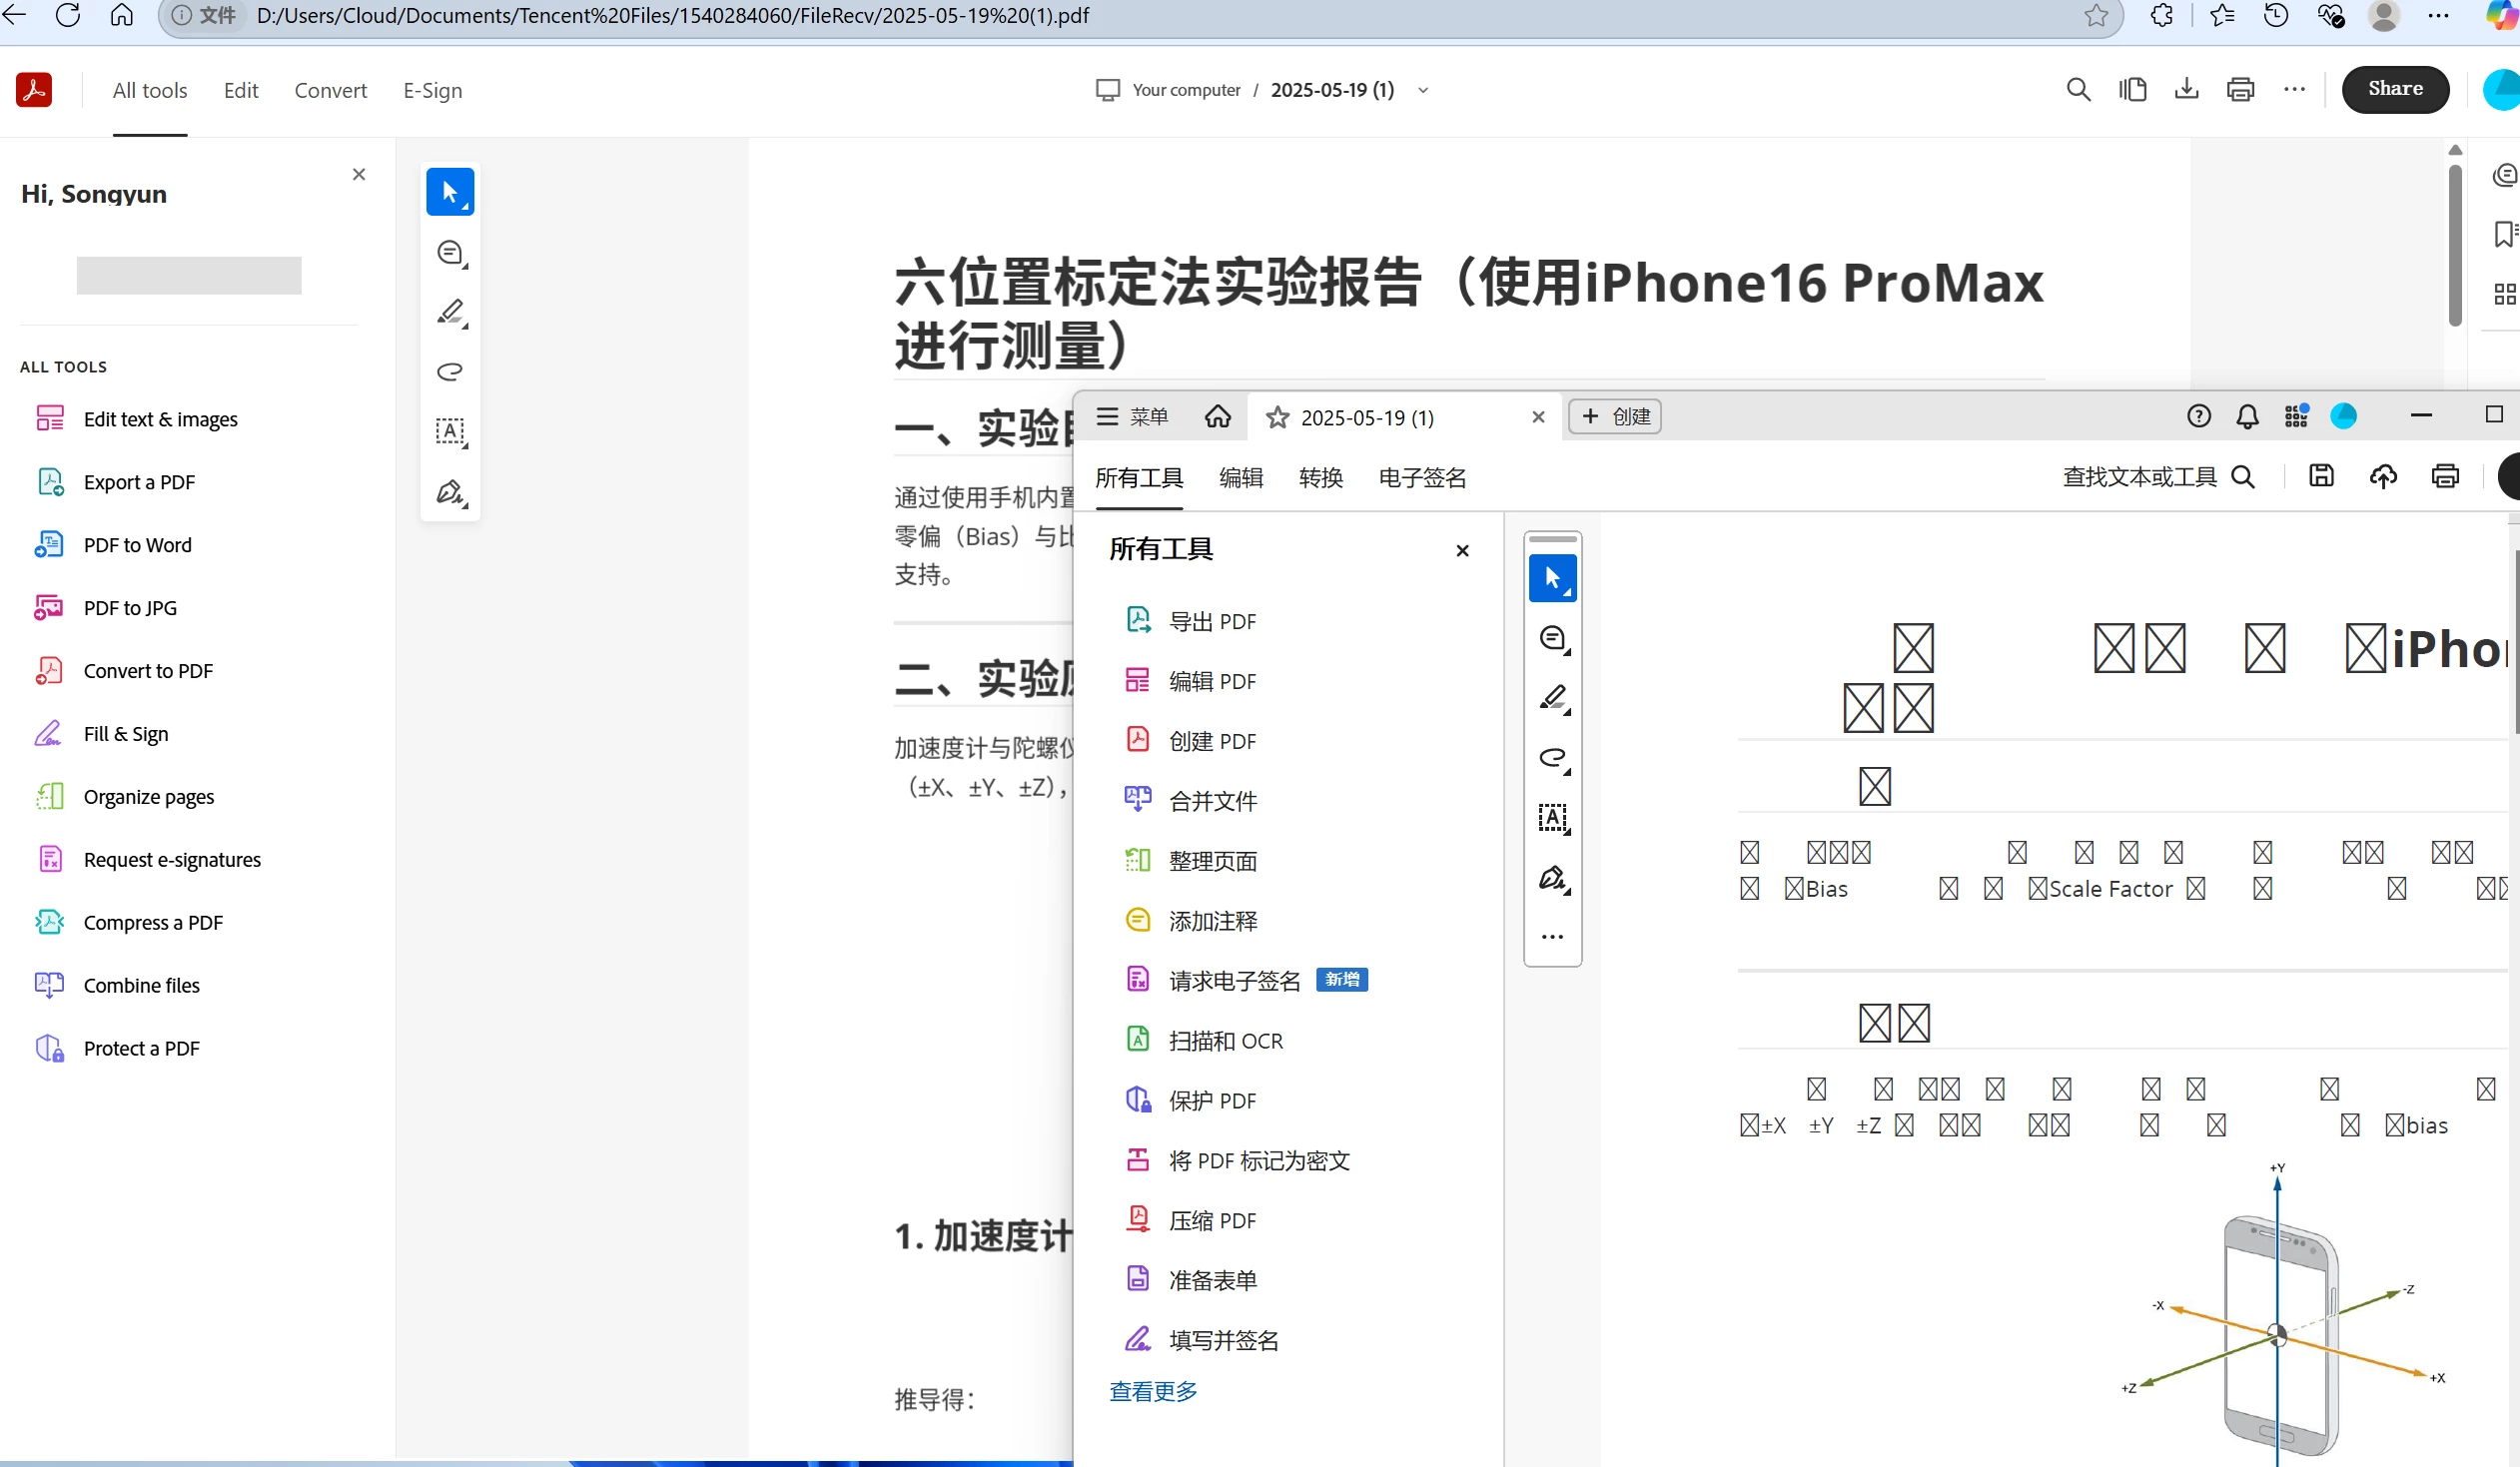Open the 电子签名 tab
This screenshot has width=2520, height=1467.
pos(1421,478)
